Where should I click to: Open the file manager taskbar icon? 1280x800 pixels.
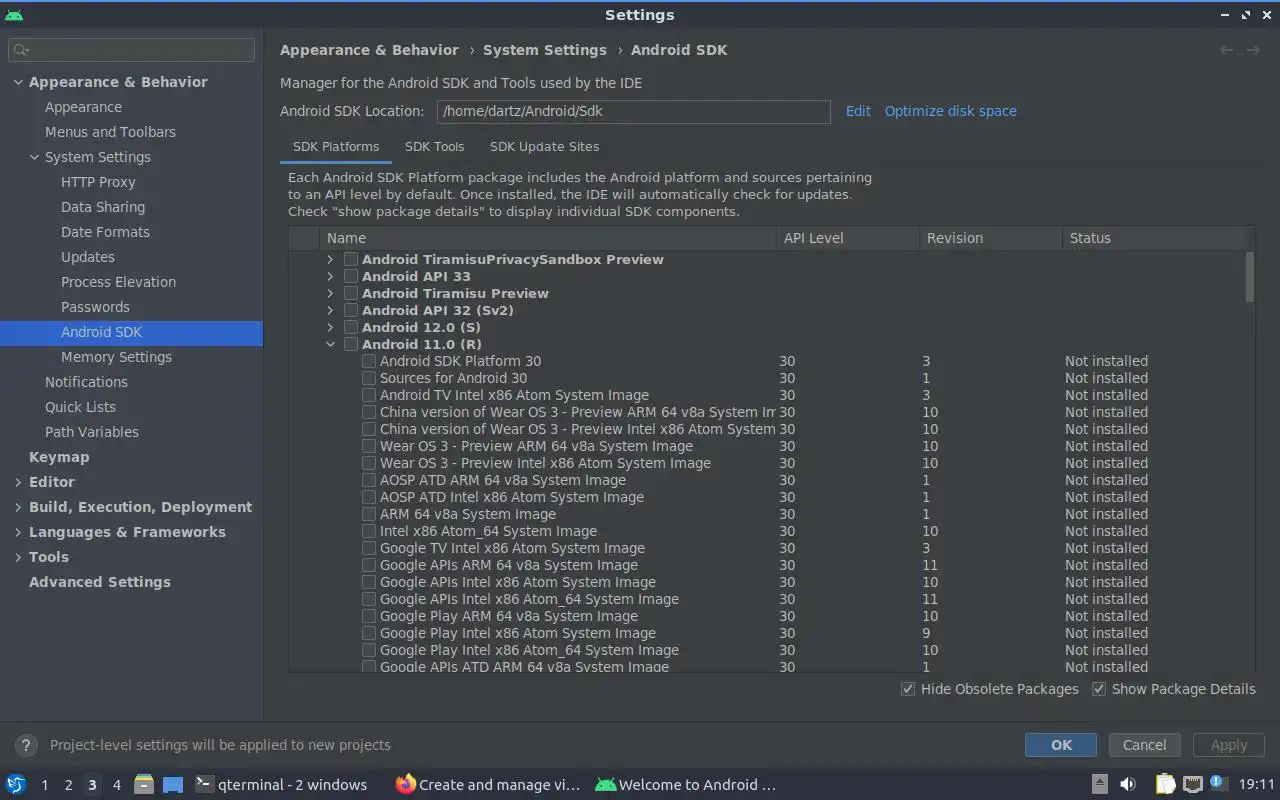[143, 784]
